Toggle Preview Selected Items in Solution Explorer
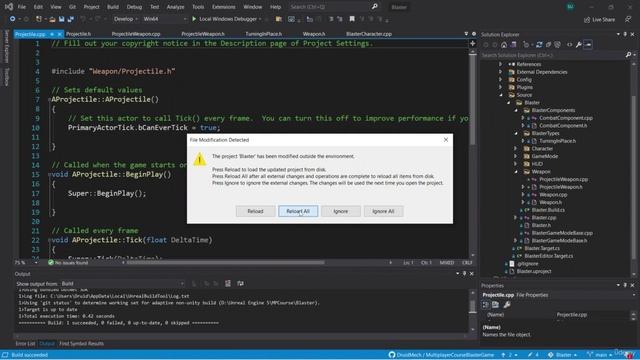Viewport: 640px width, 360px height. 588,44
